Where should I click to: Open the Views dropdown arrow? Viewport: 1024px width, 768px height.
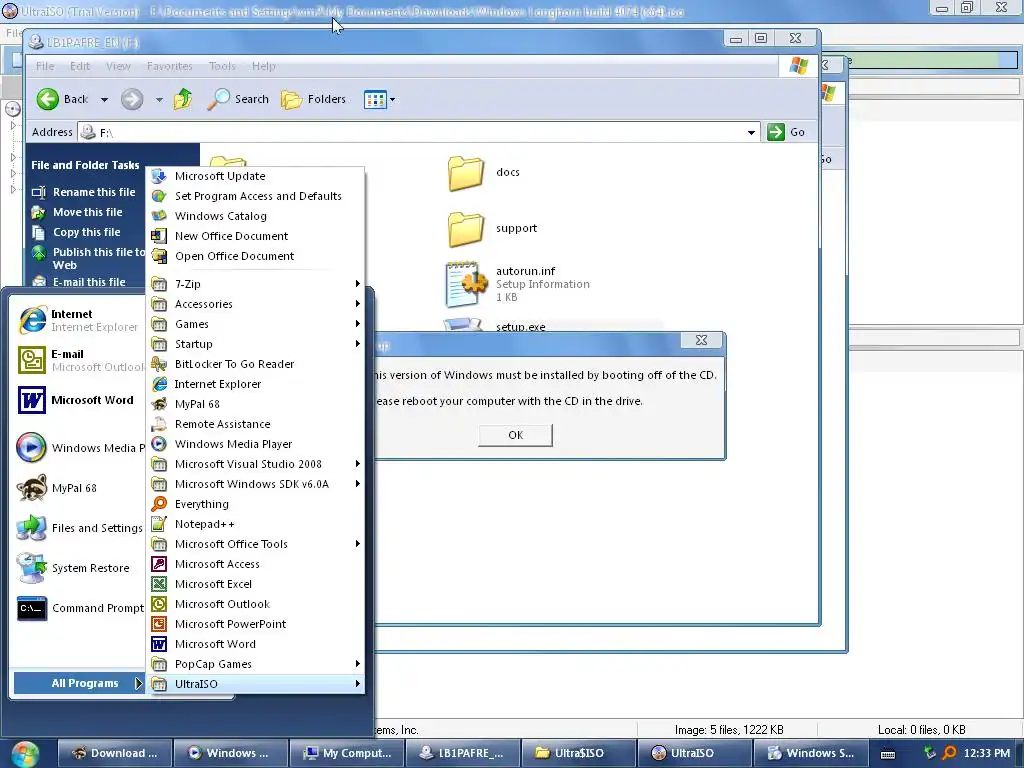tap(392, 100)
